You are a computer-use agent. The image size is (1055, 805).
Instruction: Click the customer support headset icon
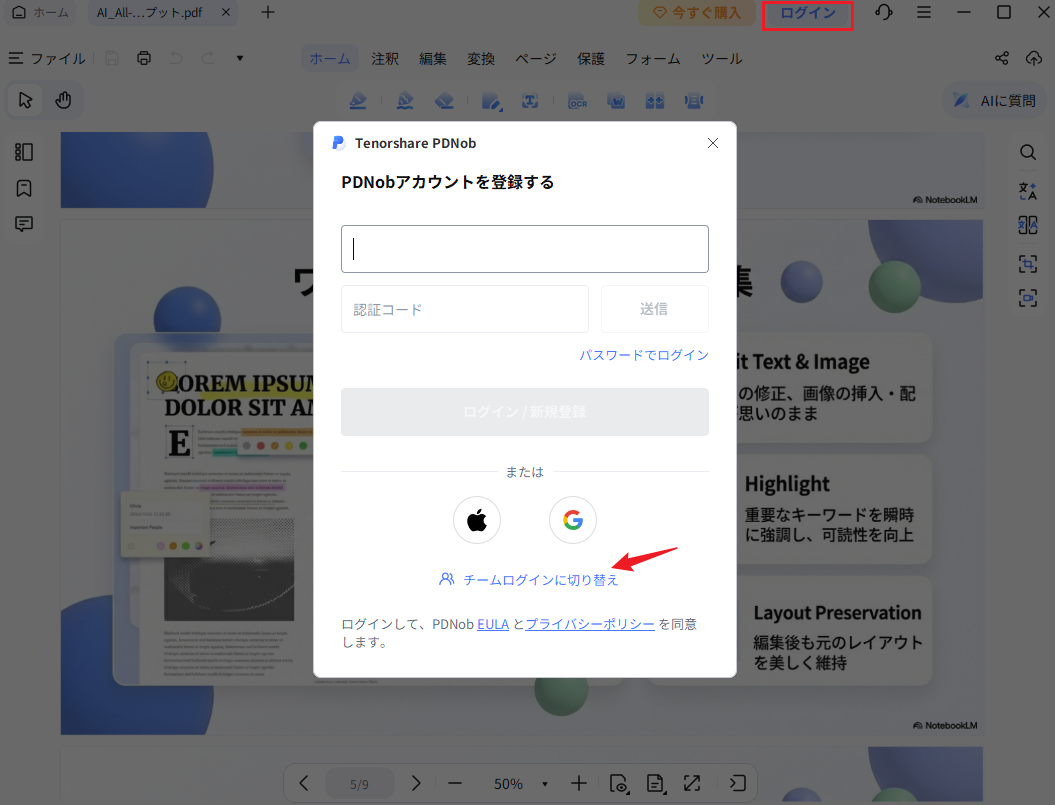coord(883,12)
